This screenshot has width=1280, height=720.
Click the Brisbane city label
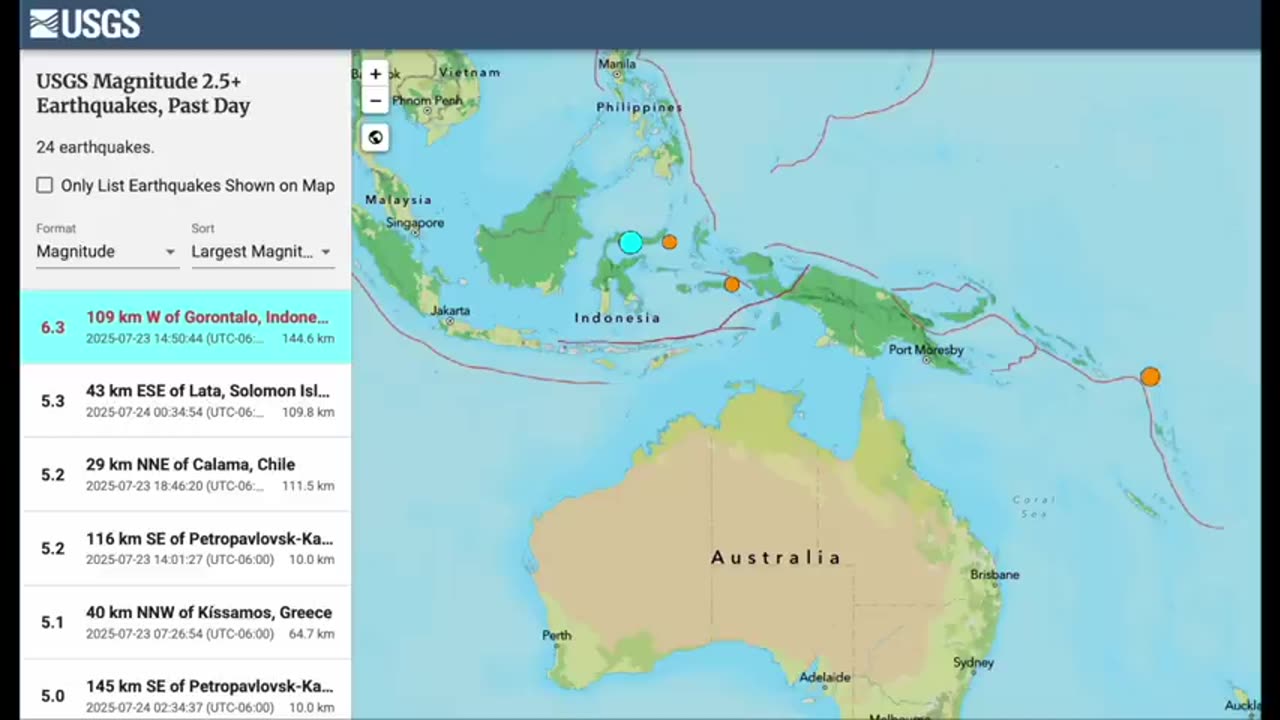995,575
